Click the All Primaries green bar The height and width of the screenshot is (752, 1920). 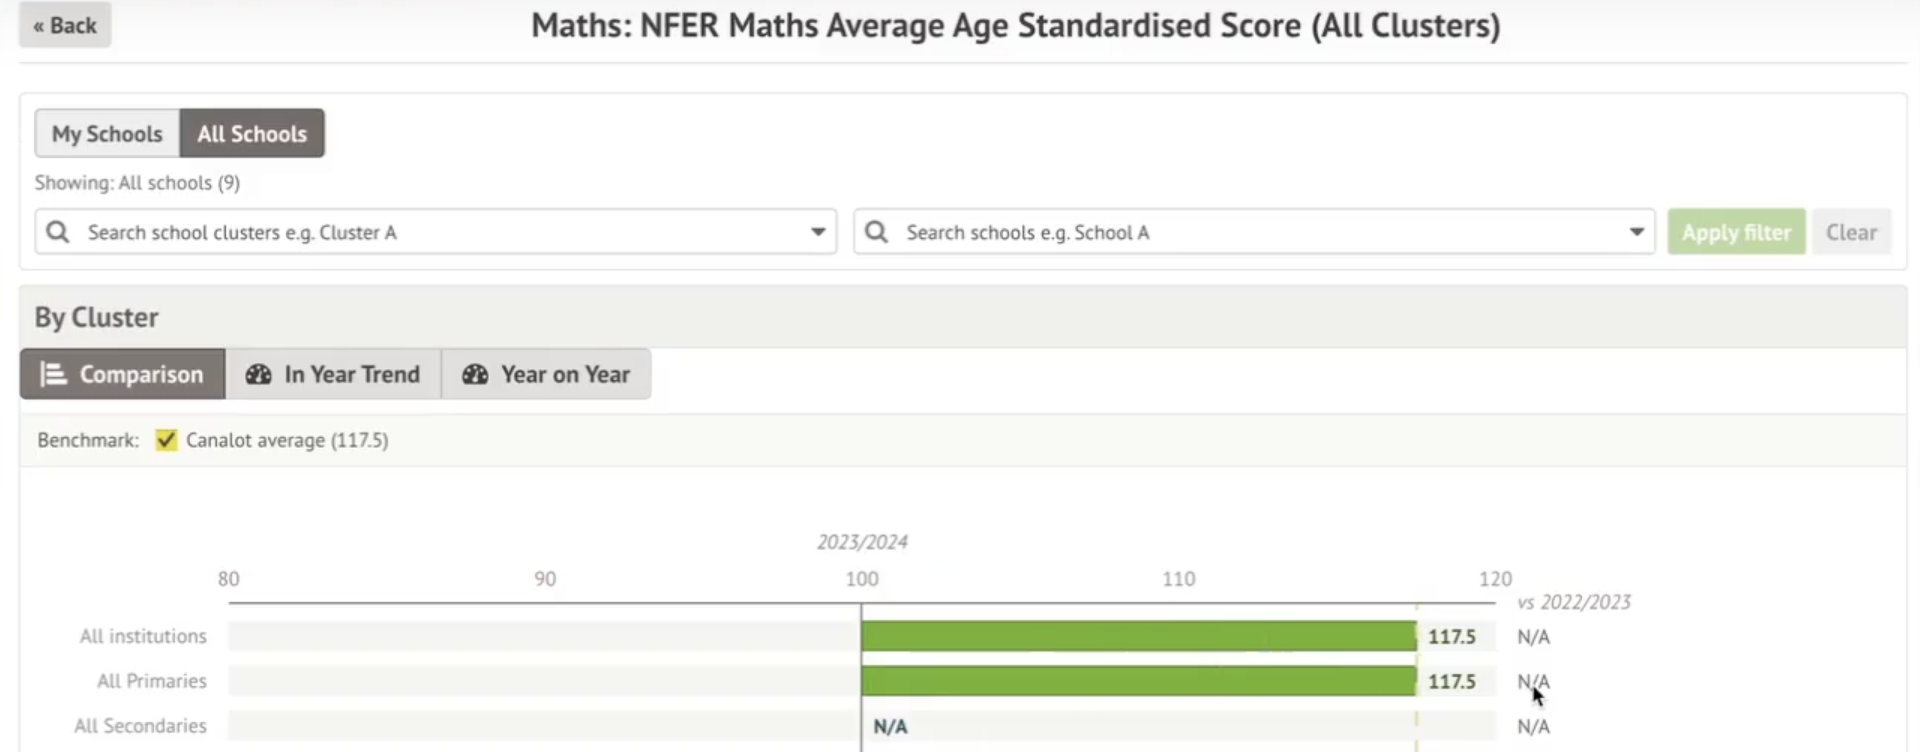1138,681
